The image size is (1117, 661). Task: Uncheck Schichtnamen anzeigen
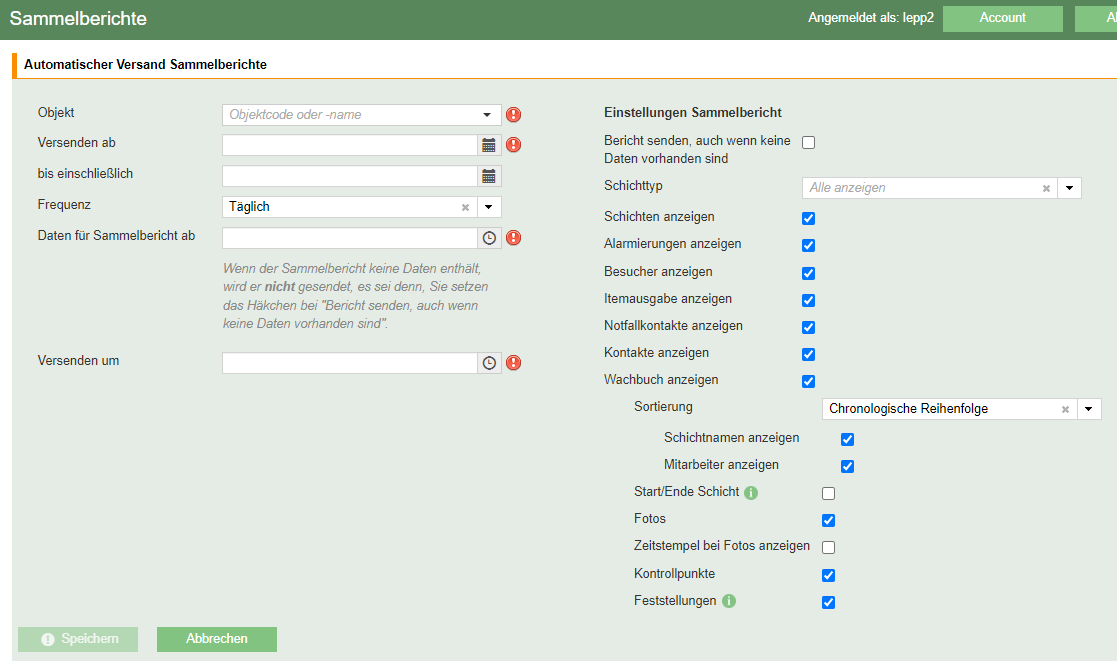tap(848, 439)
